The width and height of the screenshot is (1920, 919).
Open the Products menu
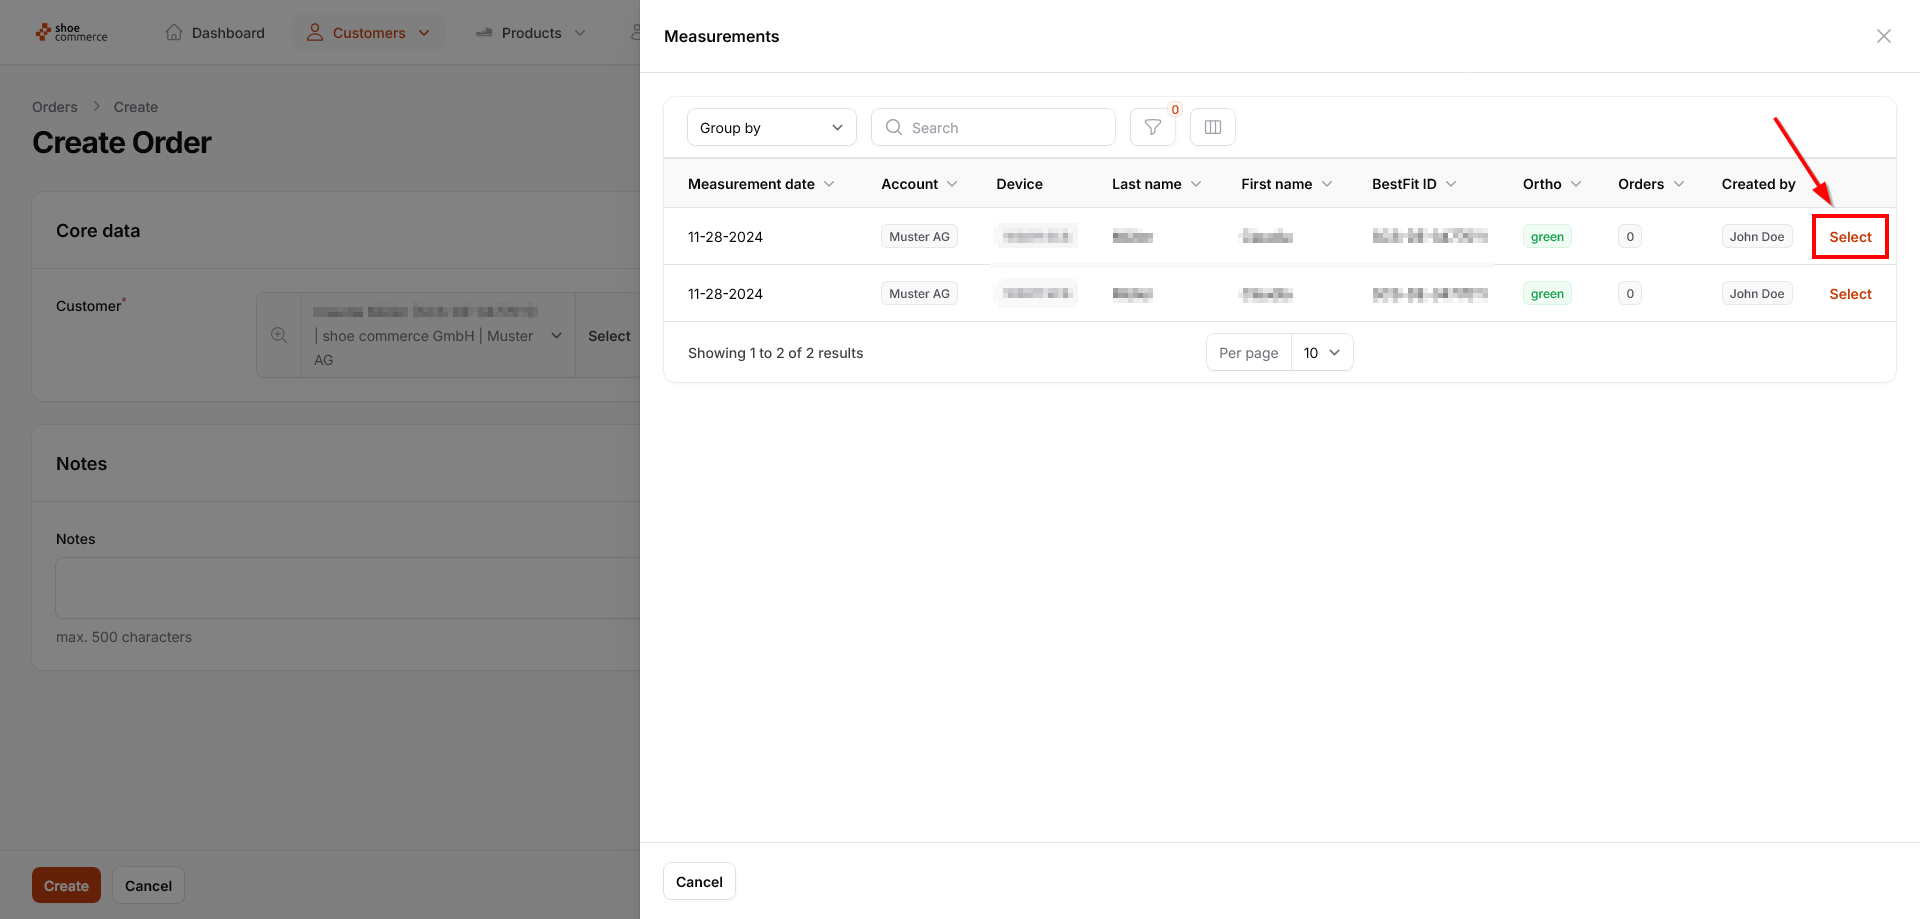point(531,33)
